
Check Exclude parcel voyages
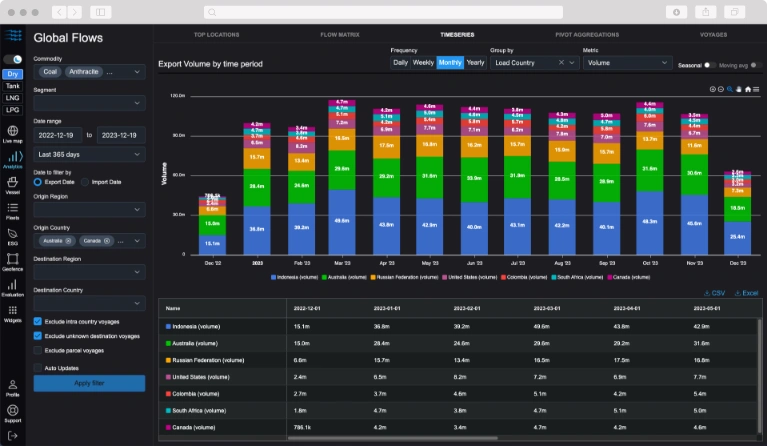[x=37, y=350]
